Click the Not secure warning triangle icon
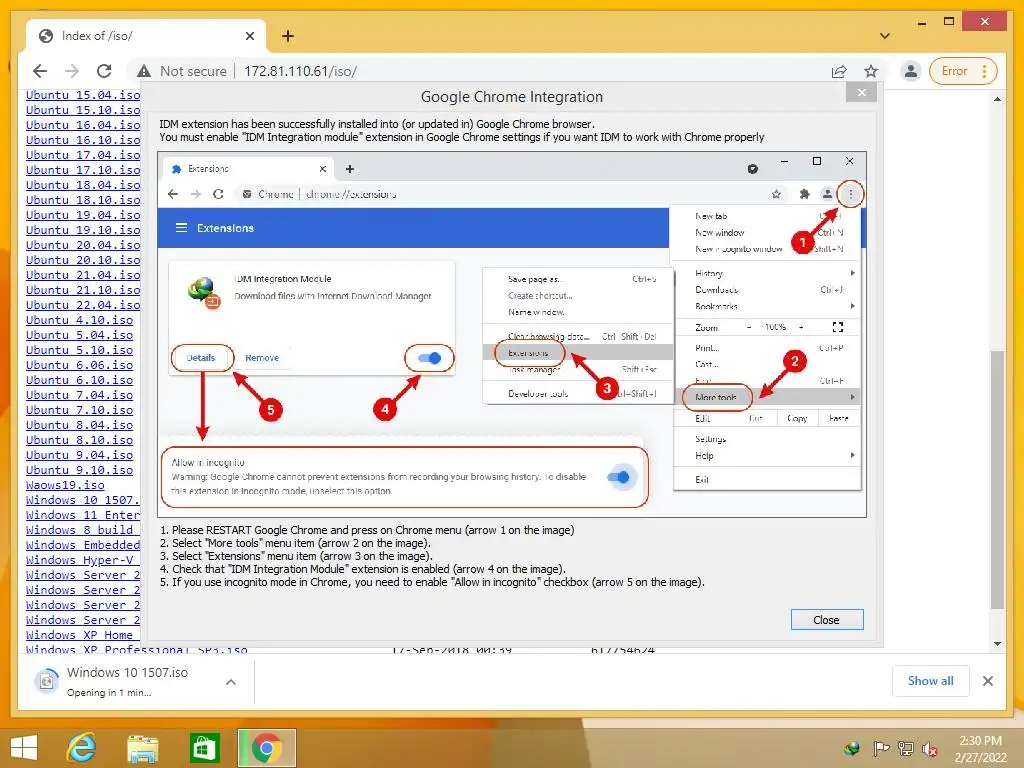The height and width of the screenshot is (768, 1024). tap(144, 71)
